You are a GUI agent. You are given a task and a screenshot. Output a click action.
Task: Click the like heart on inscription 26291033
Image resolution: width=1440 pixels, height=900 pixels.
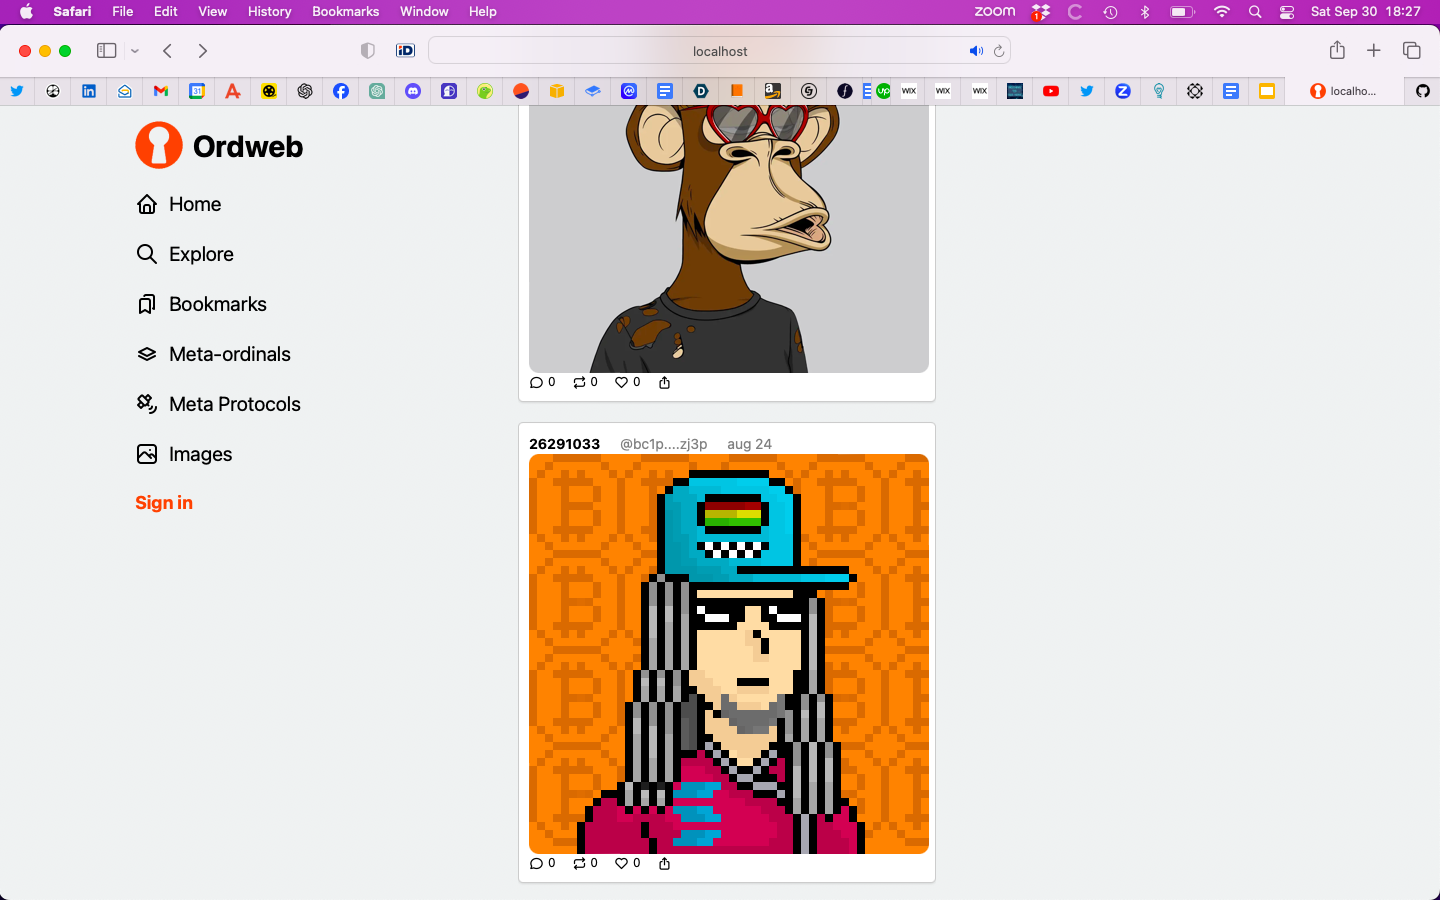[x=621, y=863]
